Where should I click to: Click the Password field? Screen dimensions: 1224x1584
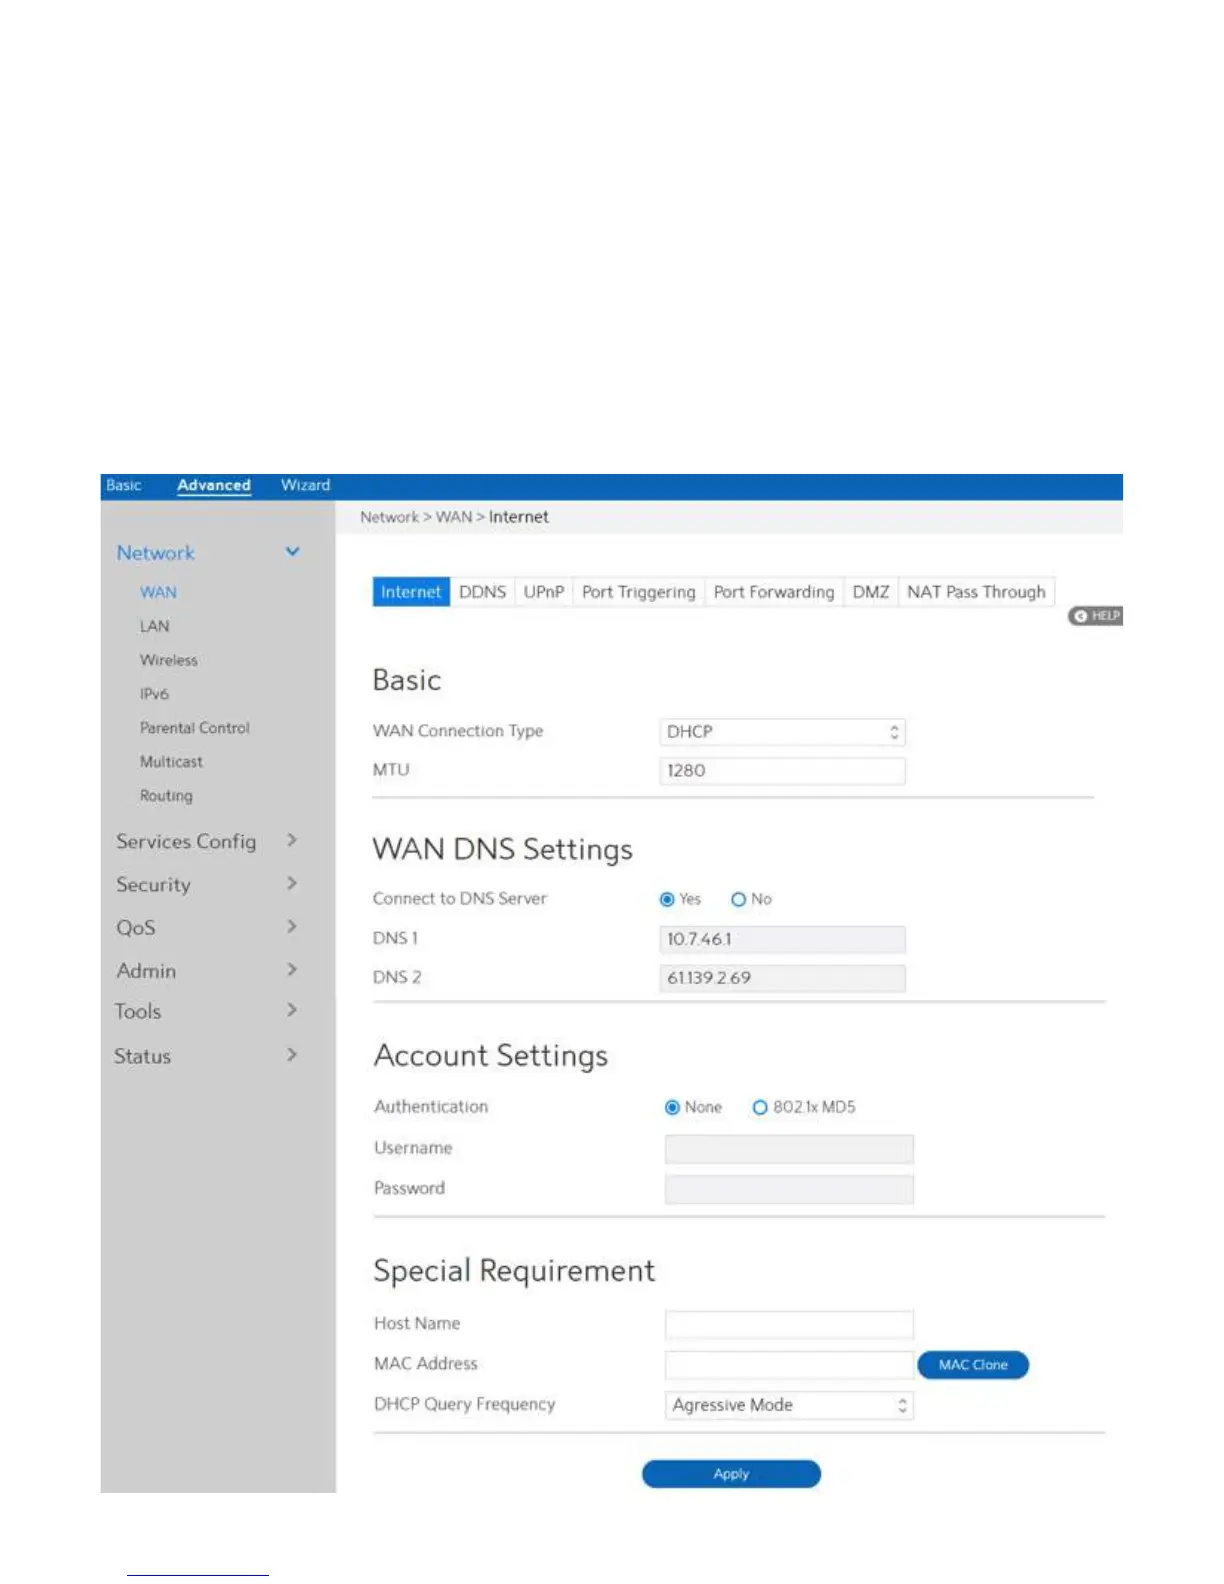click(x=789, y=1189)
